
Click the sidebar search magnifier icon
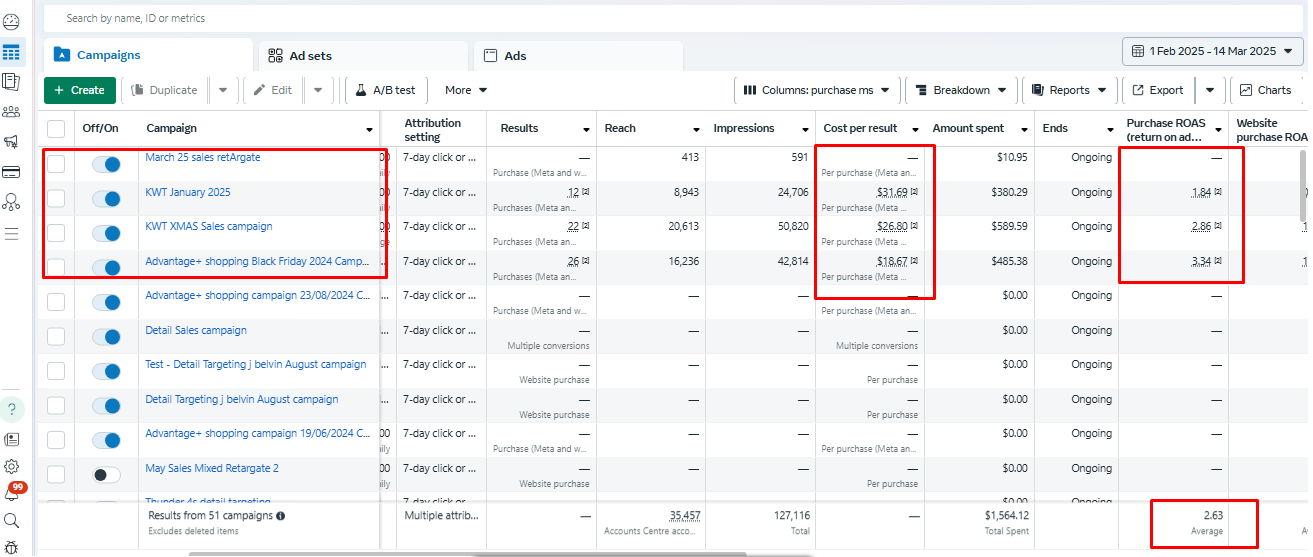point(11,520)
